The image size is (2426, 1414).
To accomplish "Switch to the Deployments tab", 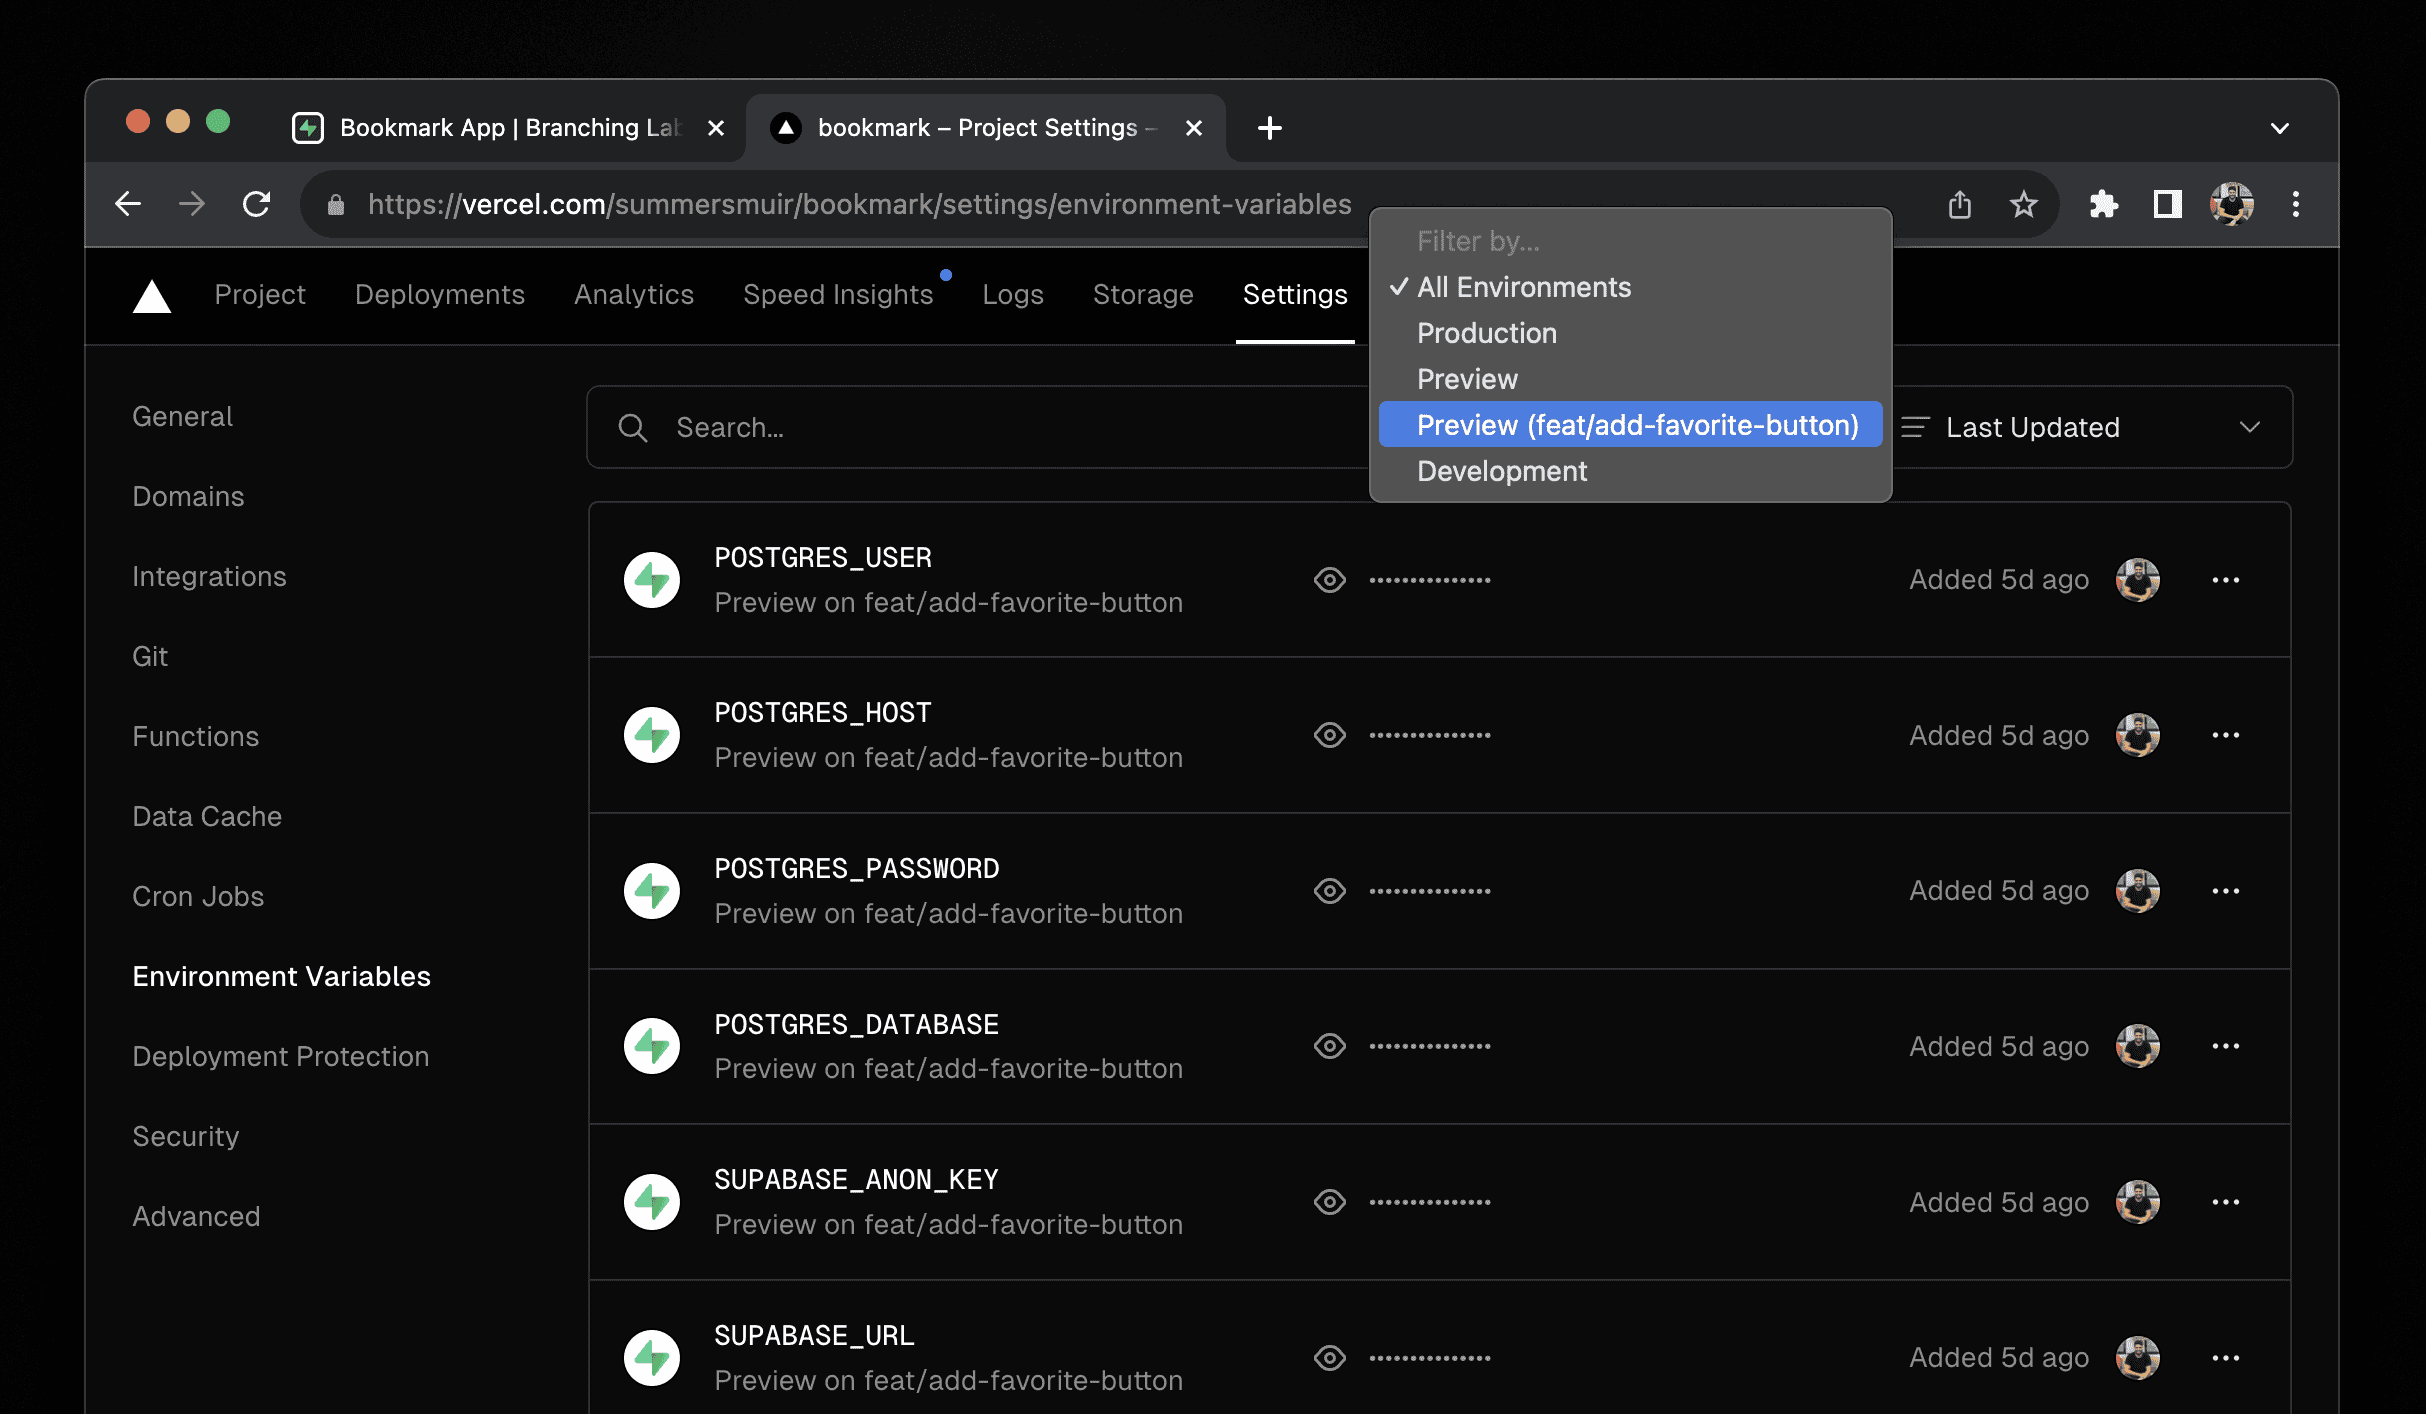I will point(440,294).
